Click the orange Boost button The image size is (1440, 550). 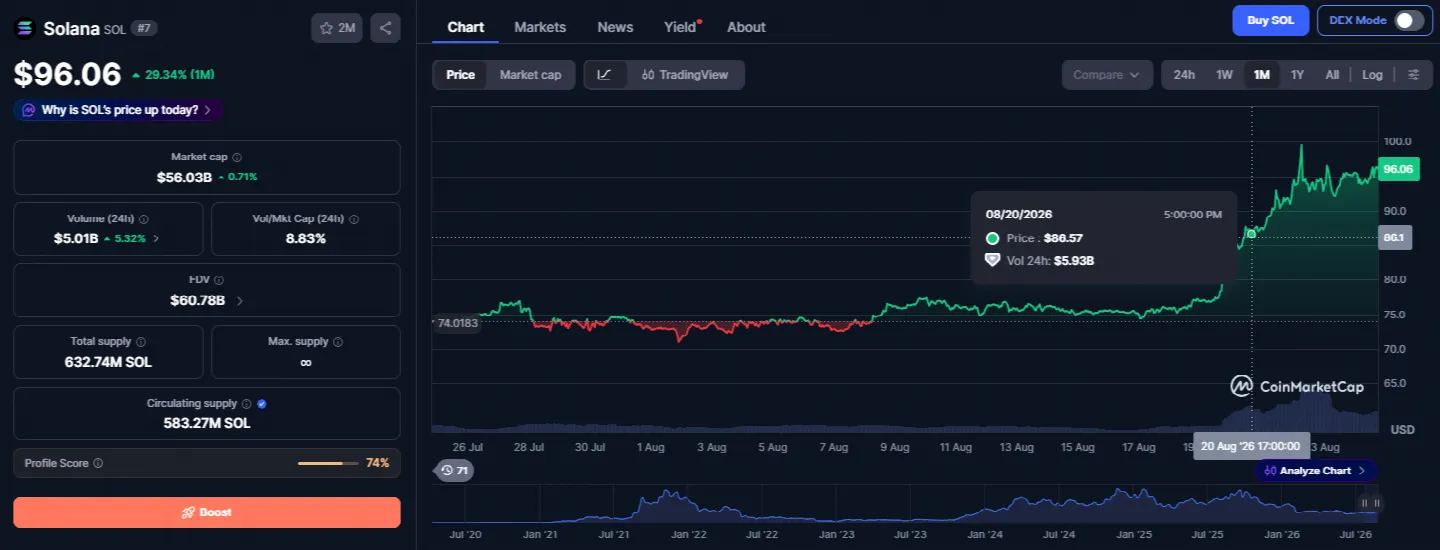point(207,512)
